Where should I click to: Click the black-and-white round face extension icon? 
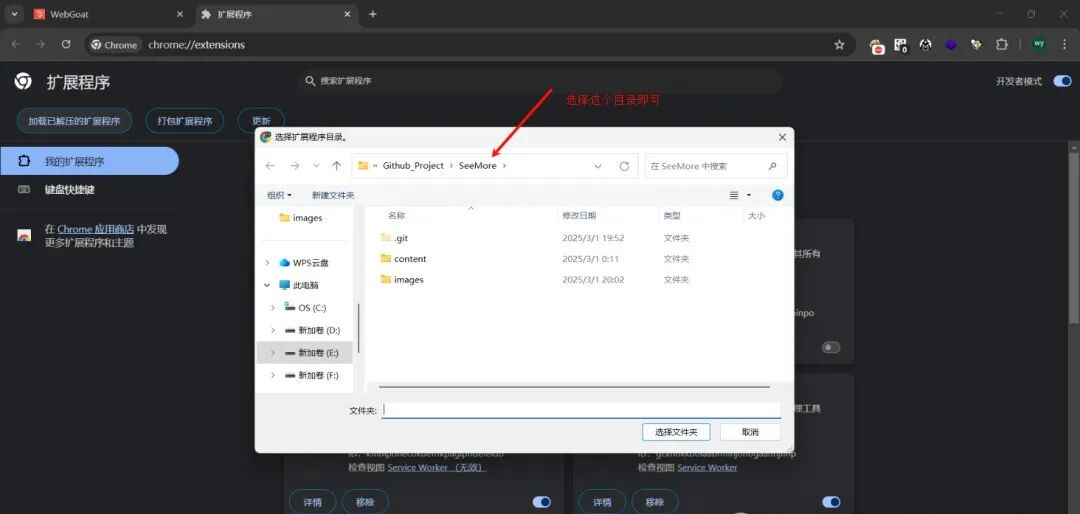[x=926, y=45]
